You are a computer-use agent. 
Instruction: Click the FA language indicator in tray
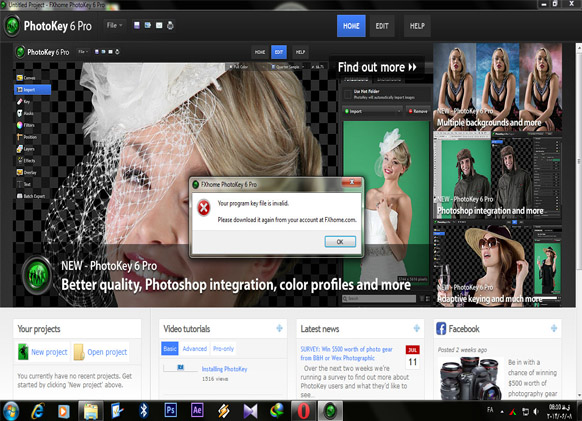tap(490, 410)
